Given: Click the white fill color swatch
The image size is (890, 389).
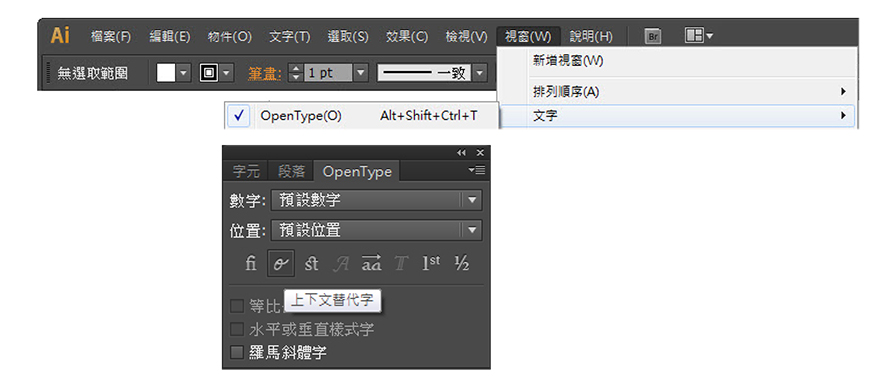Looking at the screenshot, I should pyautogui.click(x=166, y=73).
